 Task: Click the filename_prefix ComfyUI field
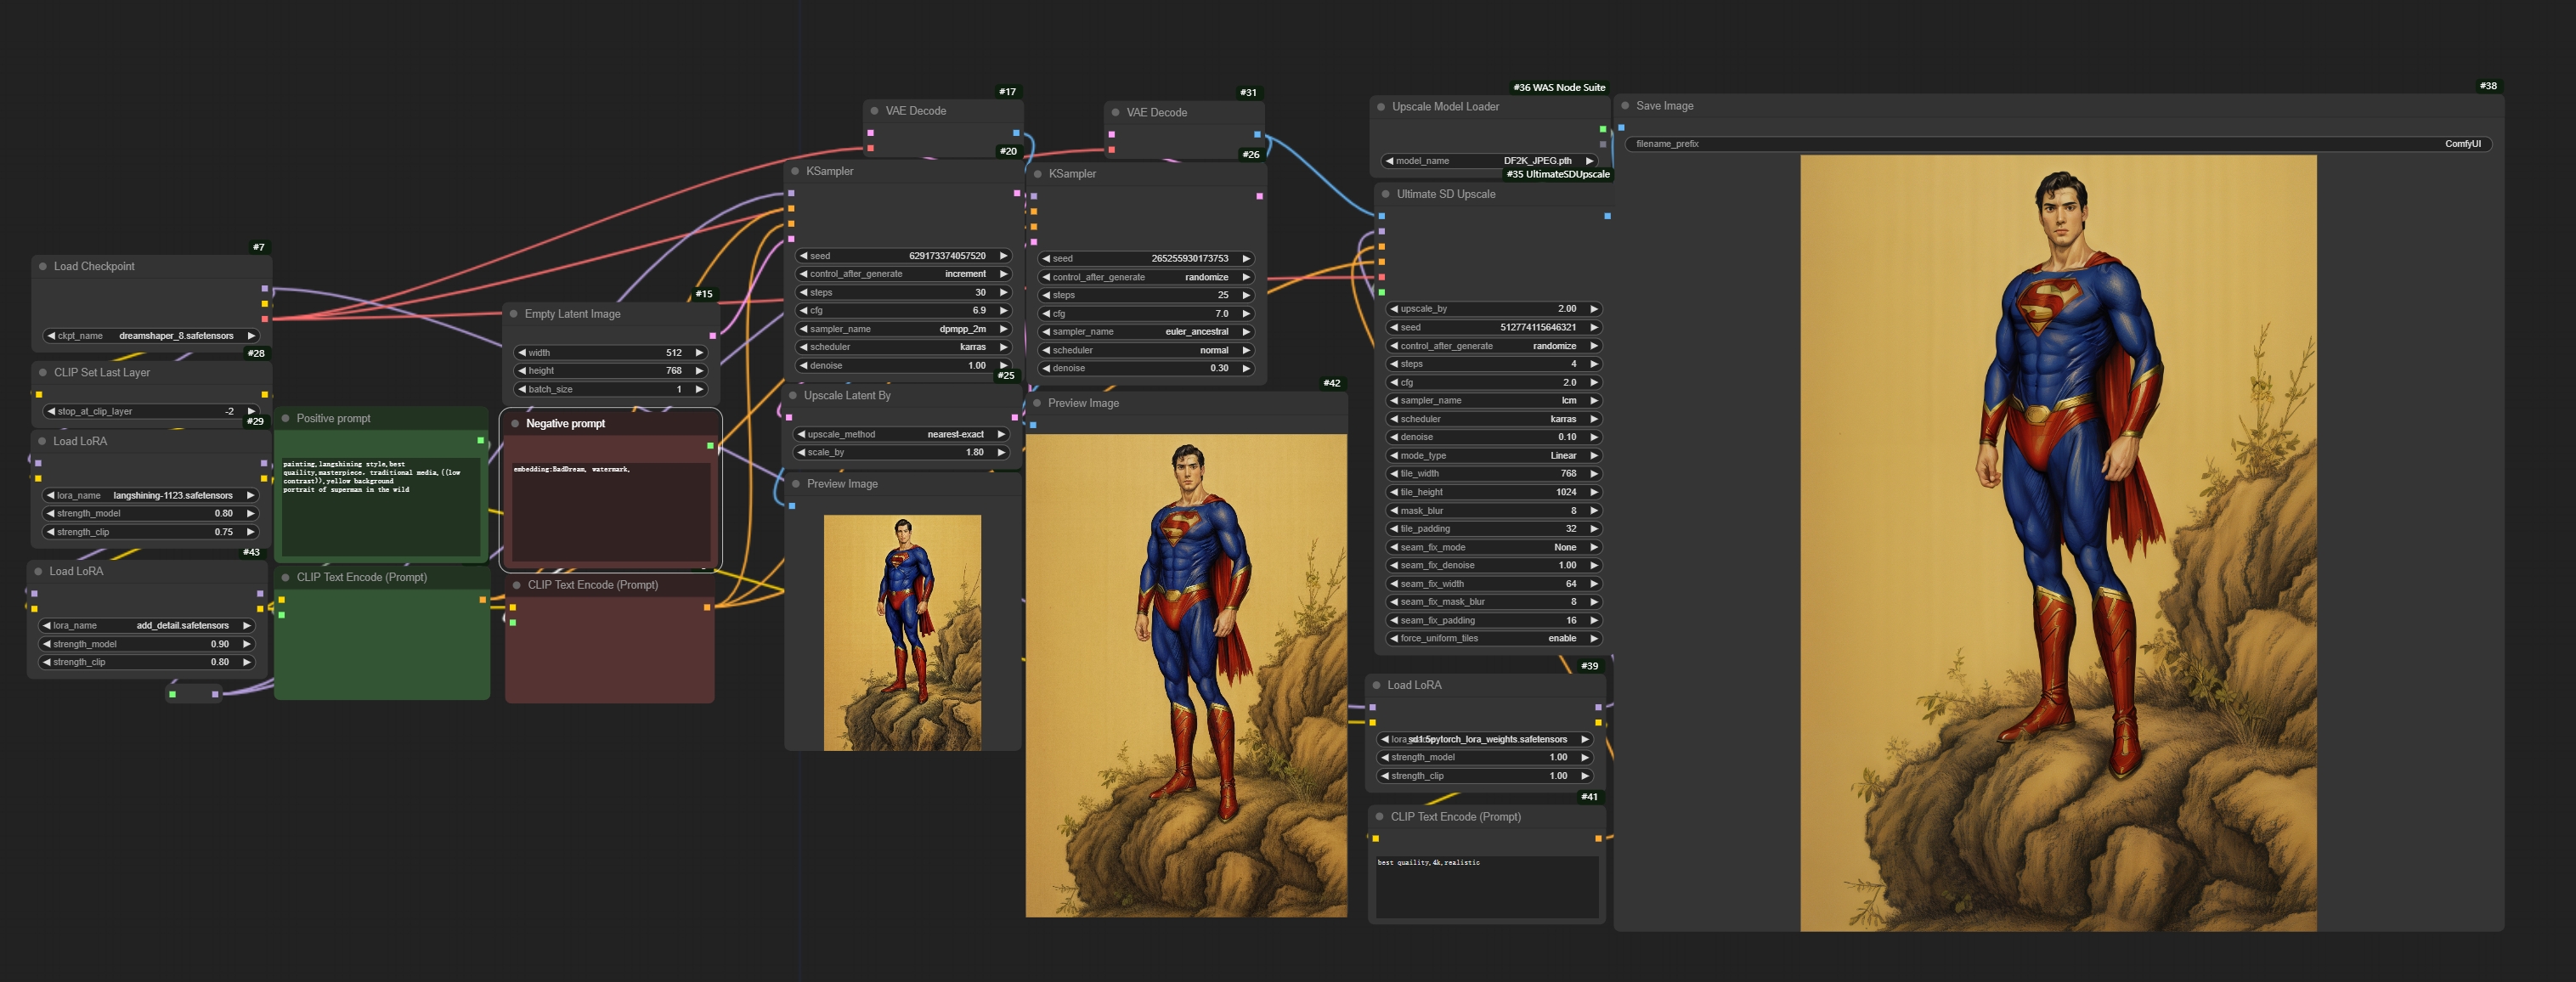pyautogui.click(x=2059, y=144)
